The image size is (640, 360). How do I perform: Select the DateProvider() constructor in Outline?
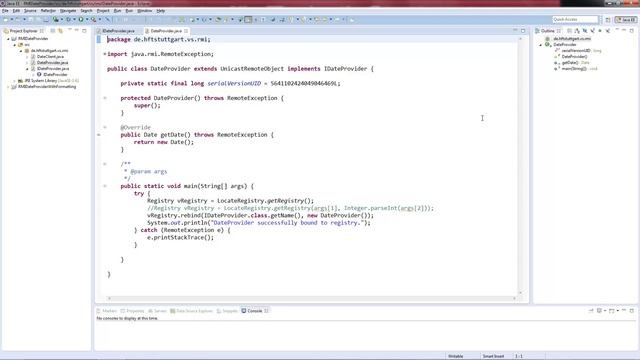coord(574,57)
